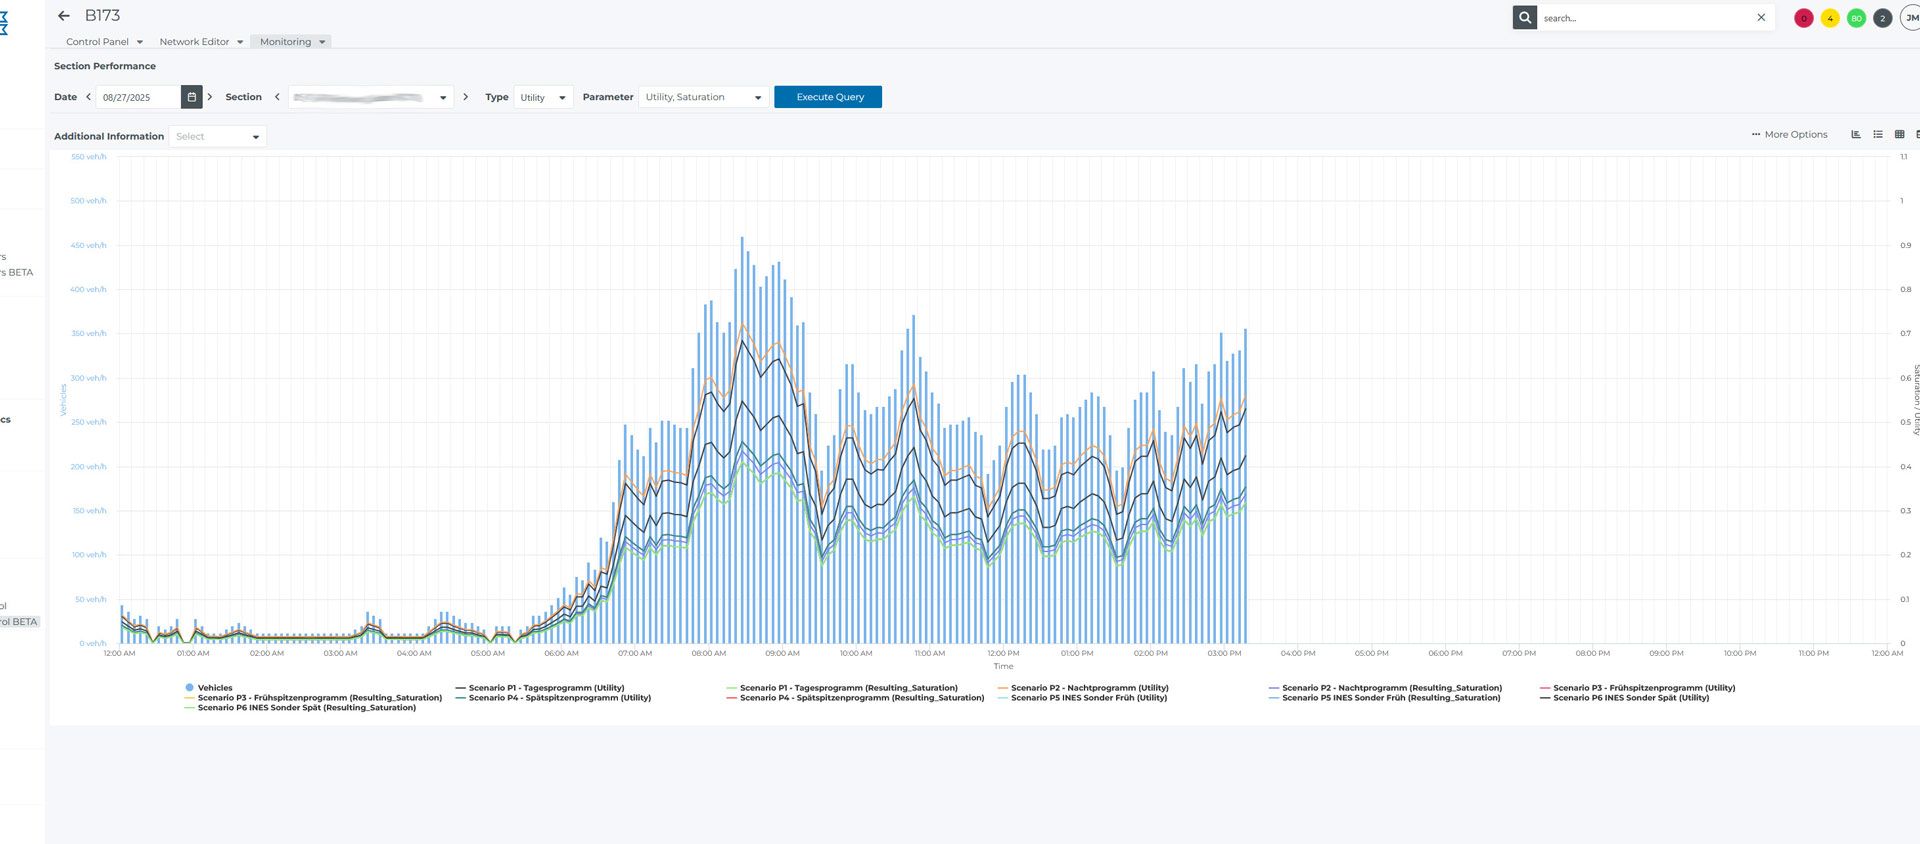Open the date picker calendar icon
Viewport: 1920px width, 844px height.
[x=191, y=97]
